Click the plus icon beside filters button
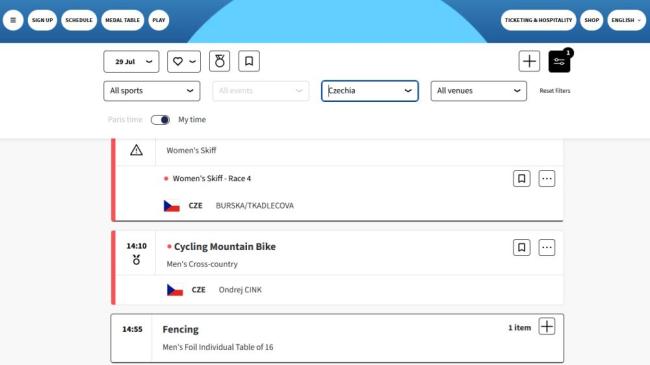 pos(529,61)
